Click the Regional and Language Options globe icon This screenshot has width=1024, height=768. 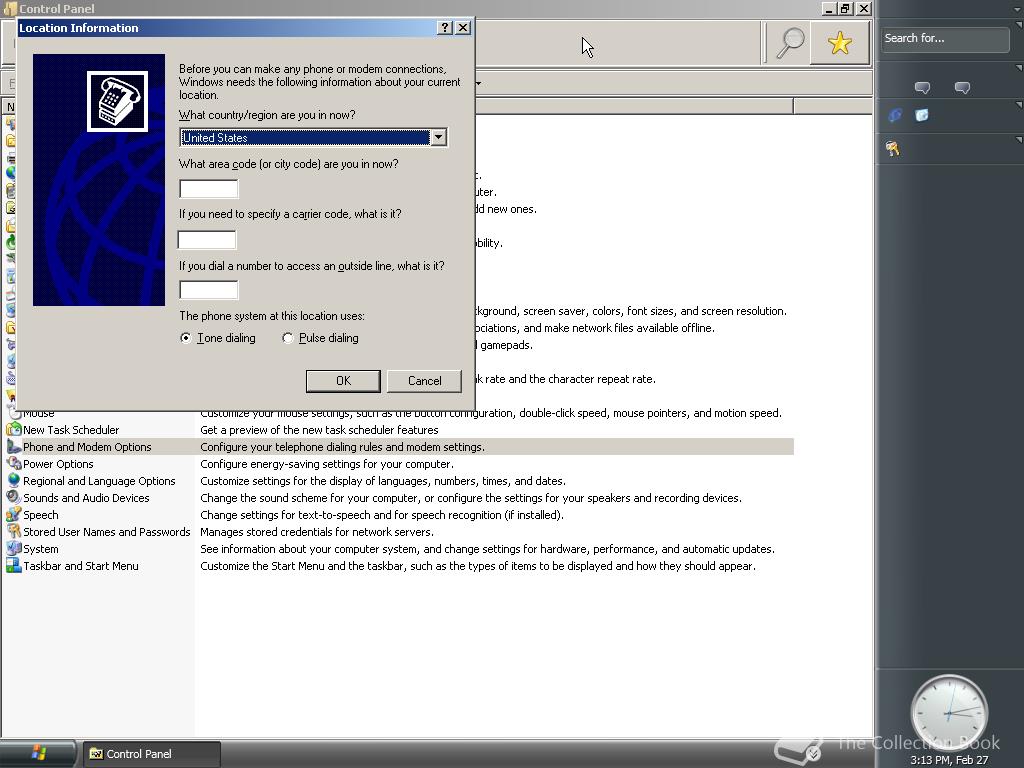tap(14, 481)
